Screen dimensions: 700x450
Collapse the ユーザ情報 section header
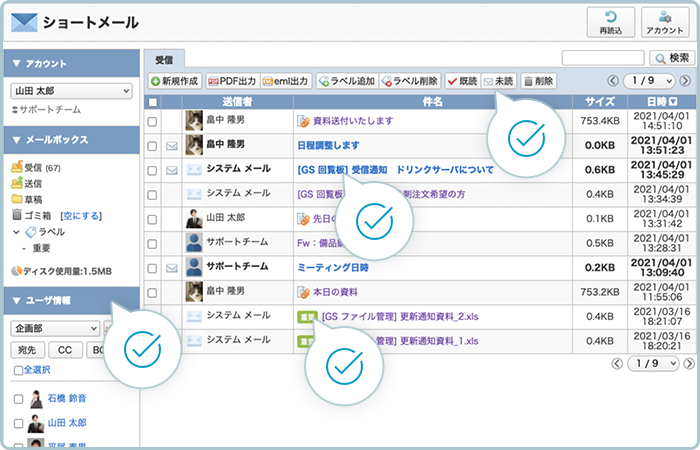pos(71,300)
